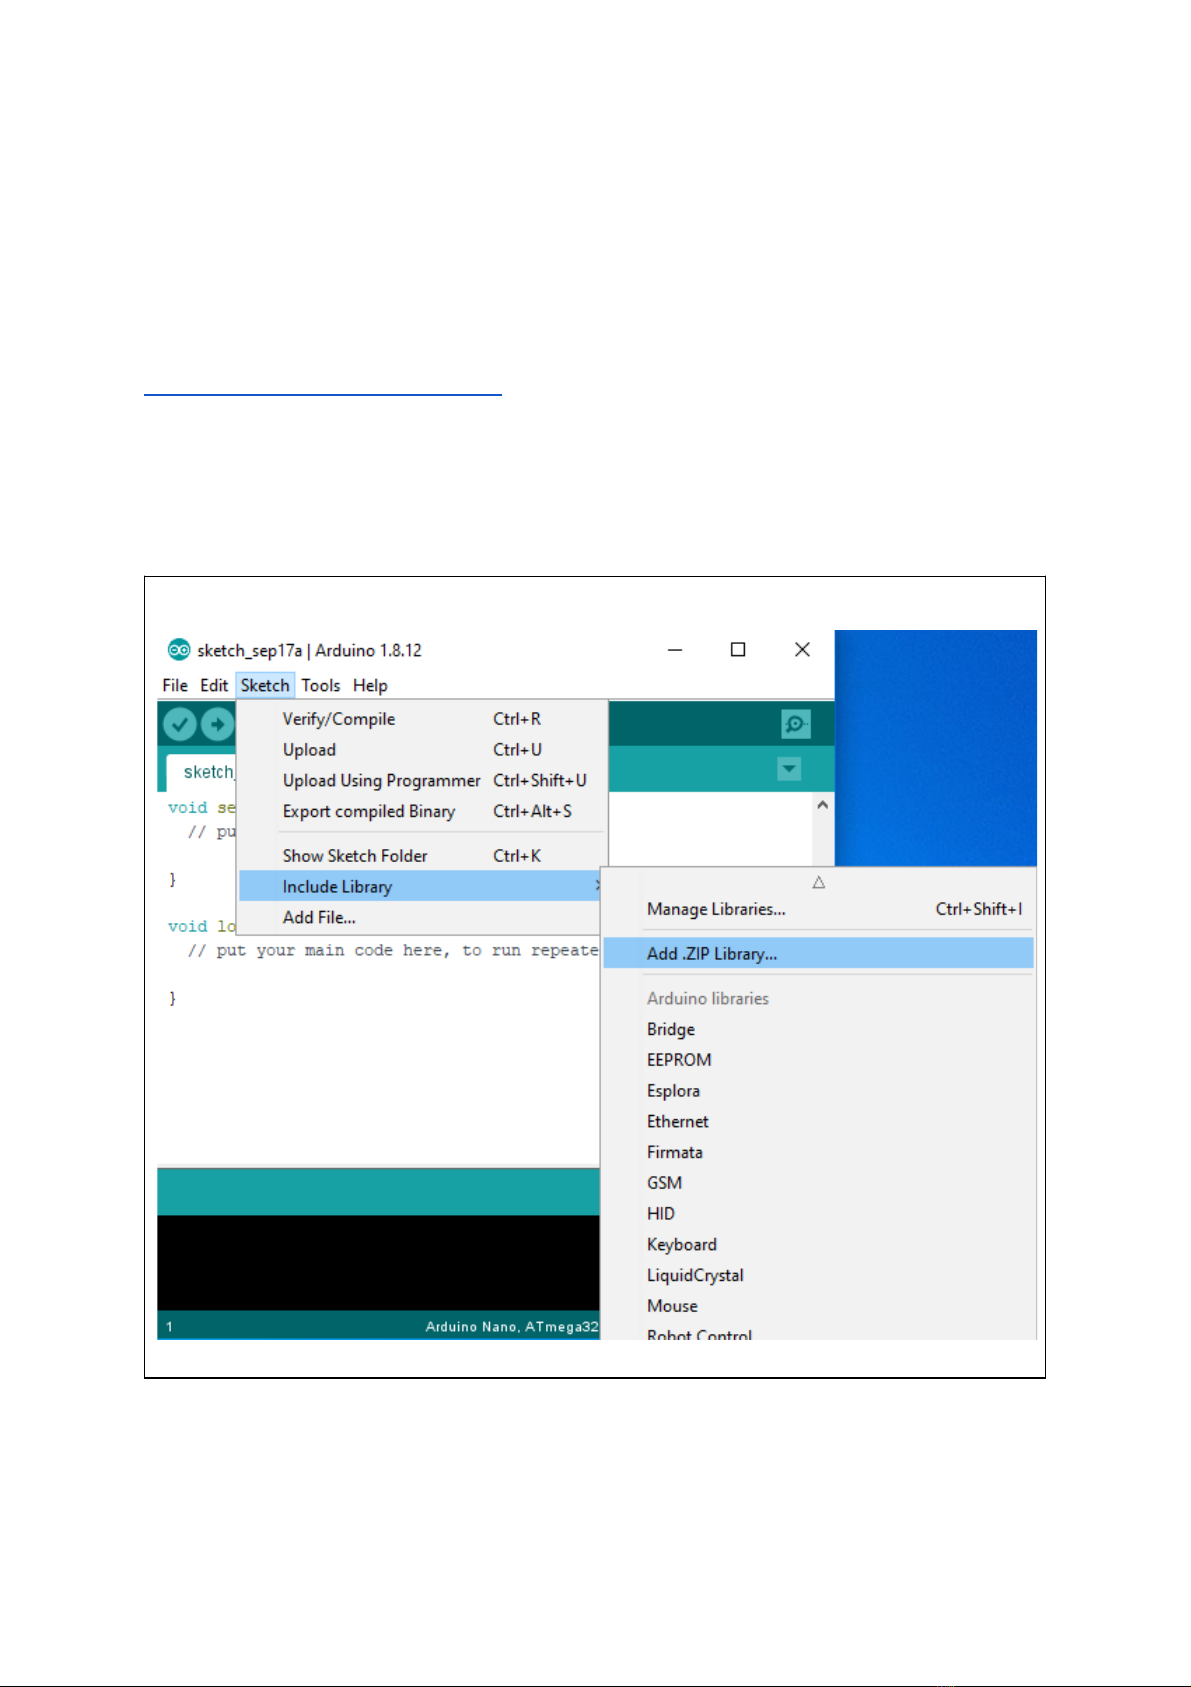Include the LiquidCrystal library
This screenshot has width=1191, height=1687.
(x=818, y=1276)
